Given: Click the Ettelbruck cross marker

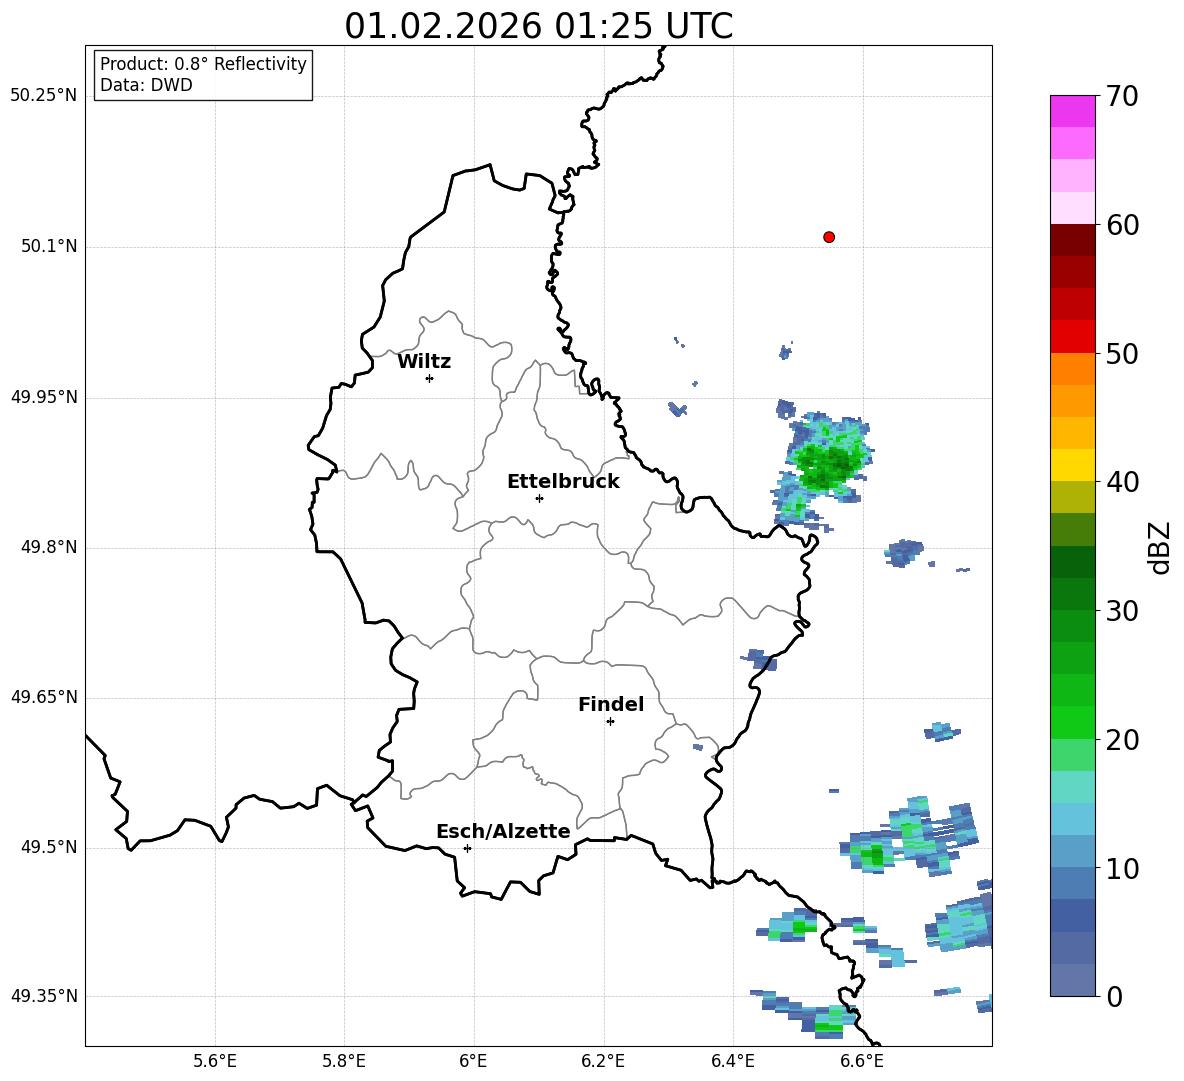Looking at the screenshot, I should (x=539, y=498).
